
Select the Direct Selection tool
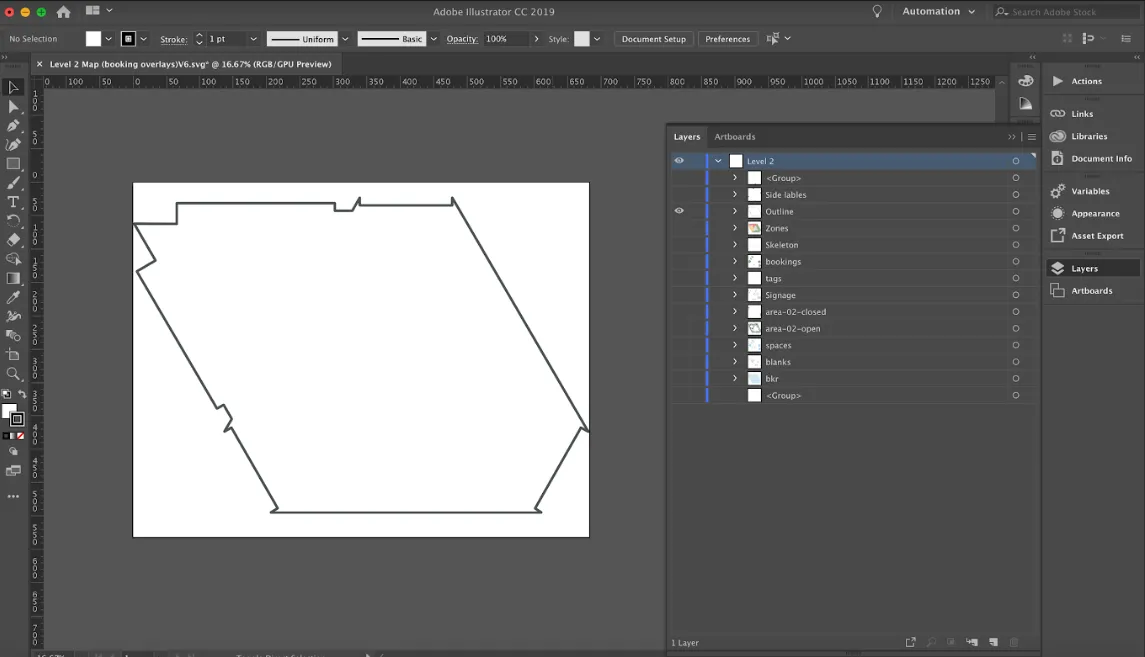click(x=13, y=107)
